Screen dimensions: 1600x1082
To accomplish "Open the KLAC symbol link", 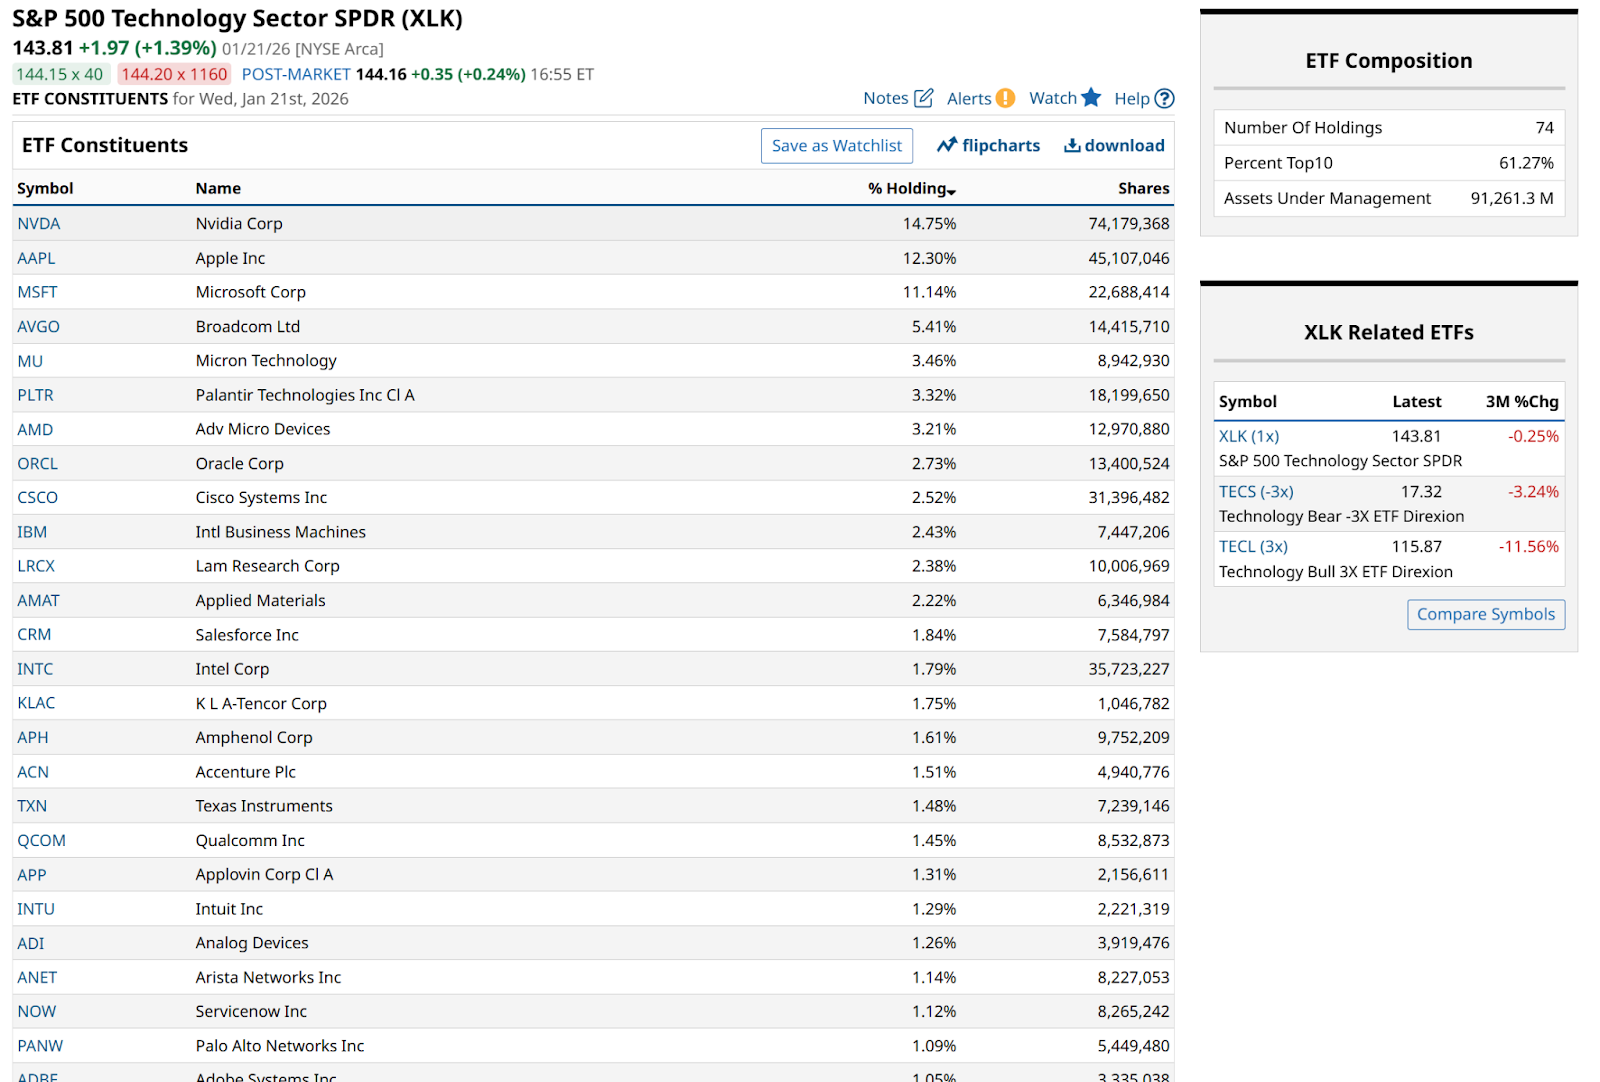I will click(36, 703).
